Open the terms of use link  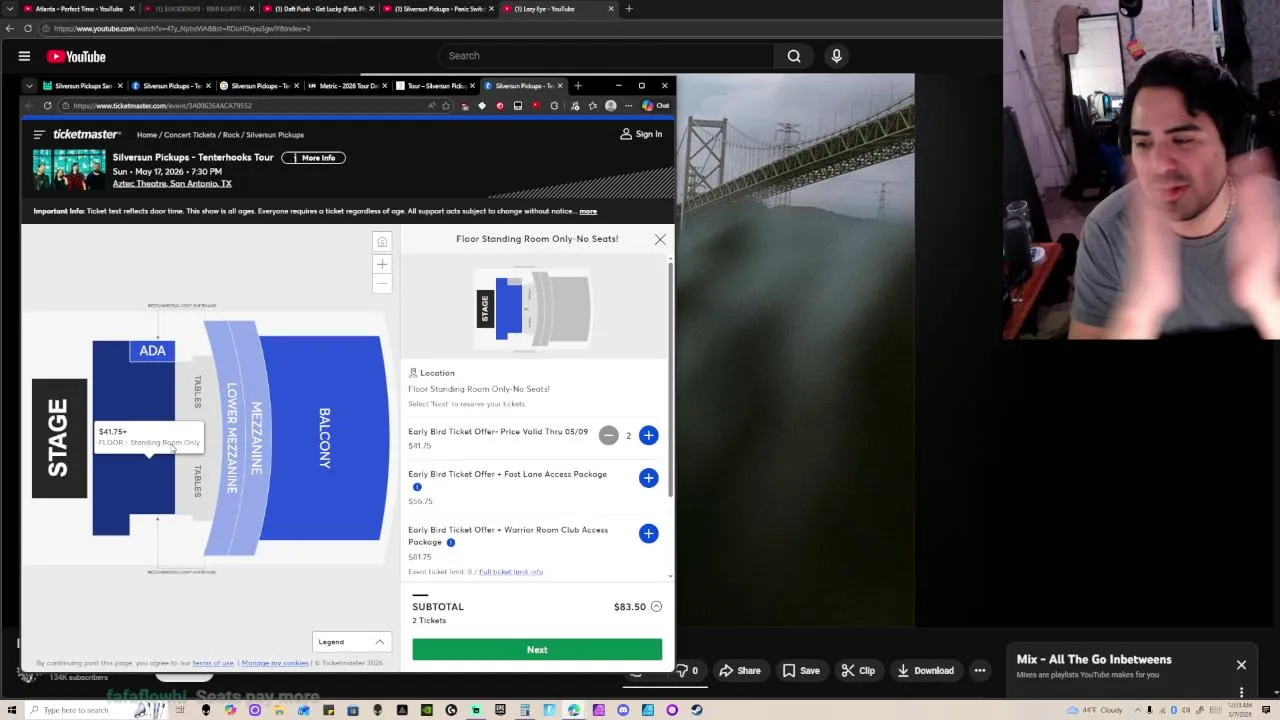[x=213, y=663]
